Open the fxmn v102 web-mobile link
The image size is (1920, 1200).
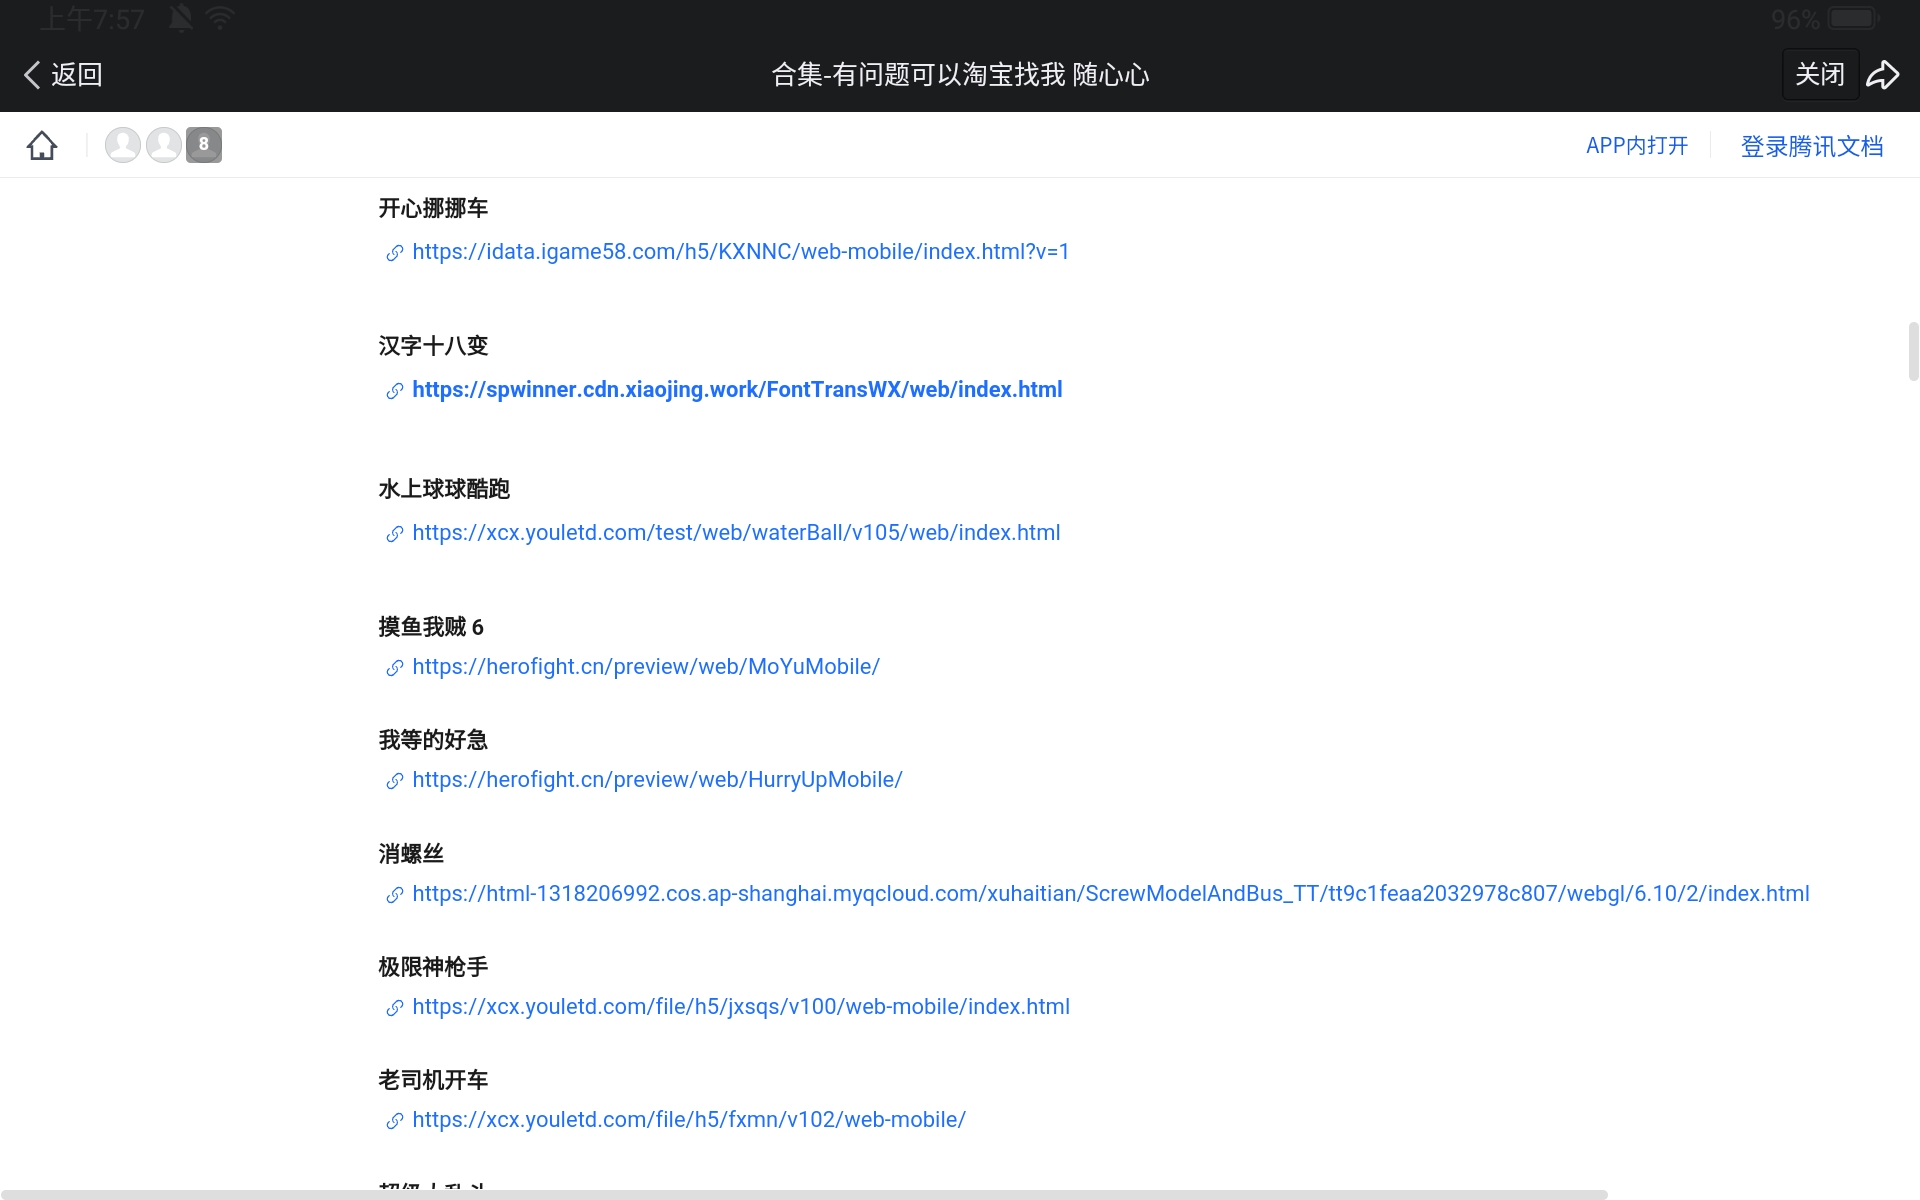coord(688,1120)
